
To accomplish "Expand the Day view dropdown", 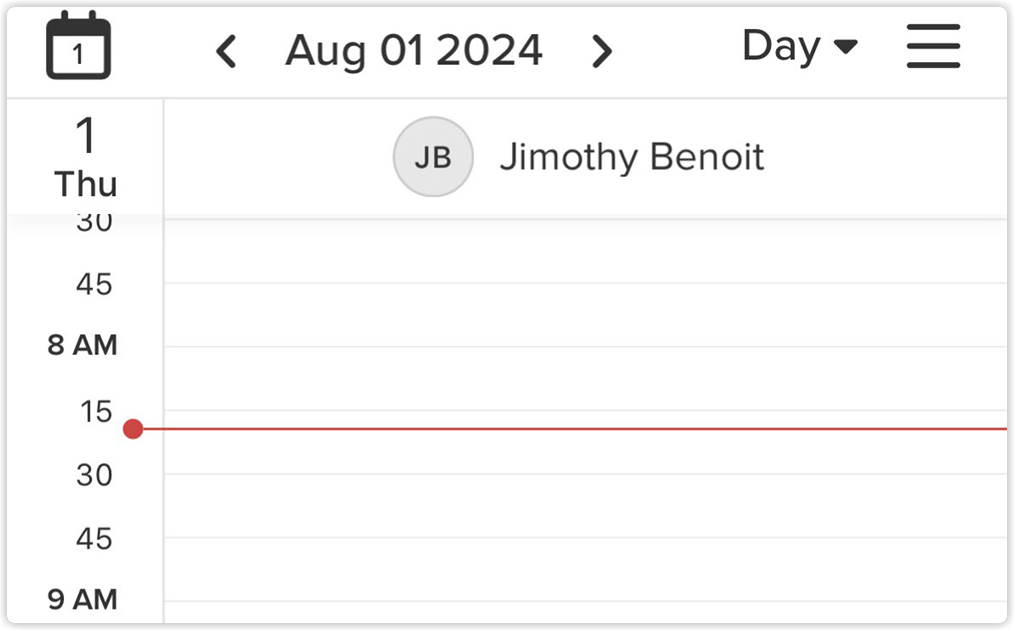I will tap(800, 47).
